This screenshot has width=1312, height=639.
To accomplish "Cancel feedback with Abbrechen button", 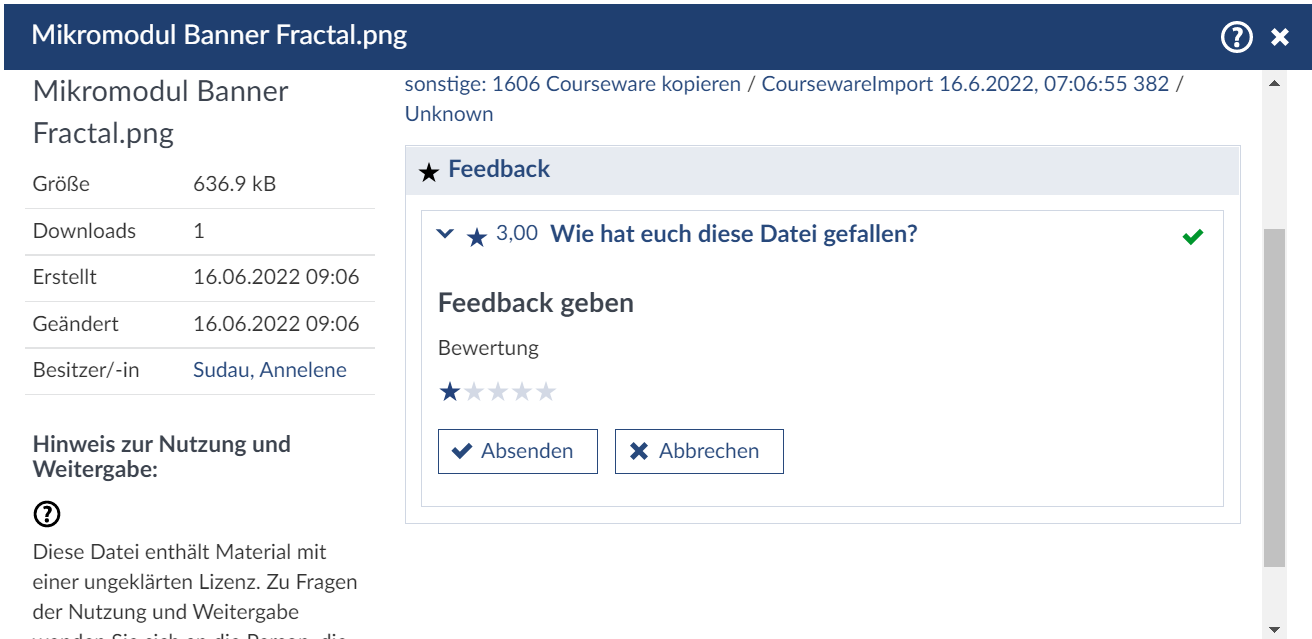I will pyautogui.click(x=698, y=451).
